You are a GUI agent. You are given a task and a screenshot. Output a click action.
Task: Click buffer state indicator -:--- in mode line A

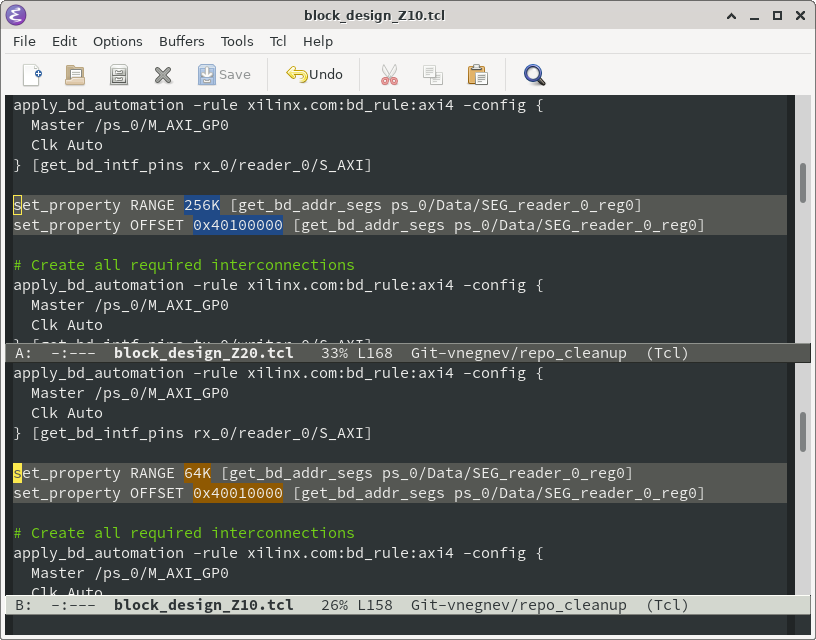pos(73,353)
